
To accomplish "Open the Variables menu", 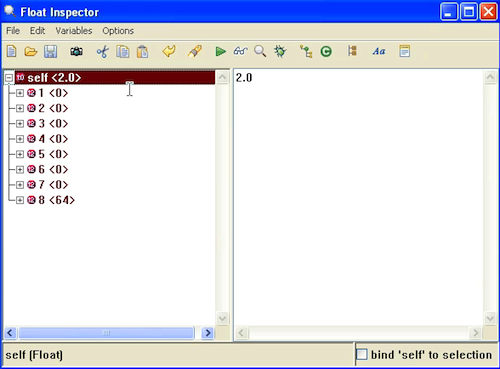I will pos(74,31).
